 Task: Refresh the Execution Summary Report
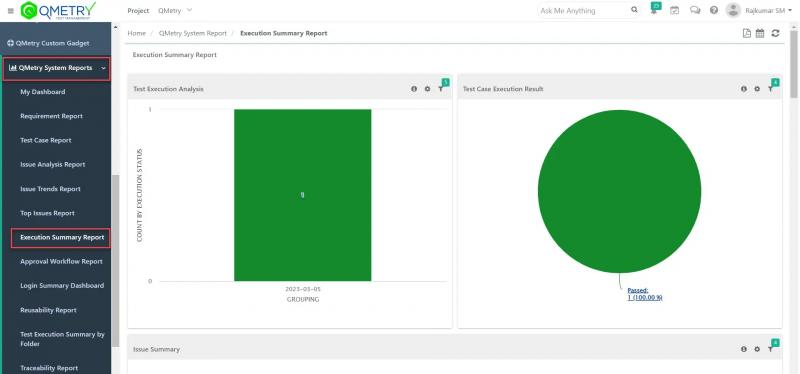click(x=775, y=33)
